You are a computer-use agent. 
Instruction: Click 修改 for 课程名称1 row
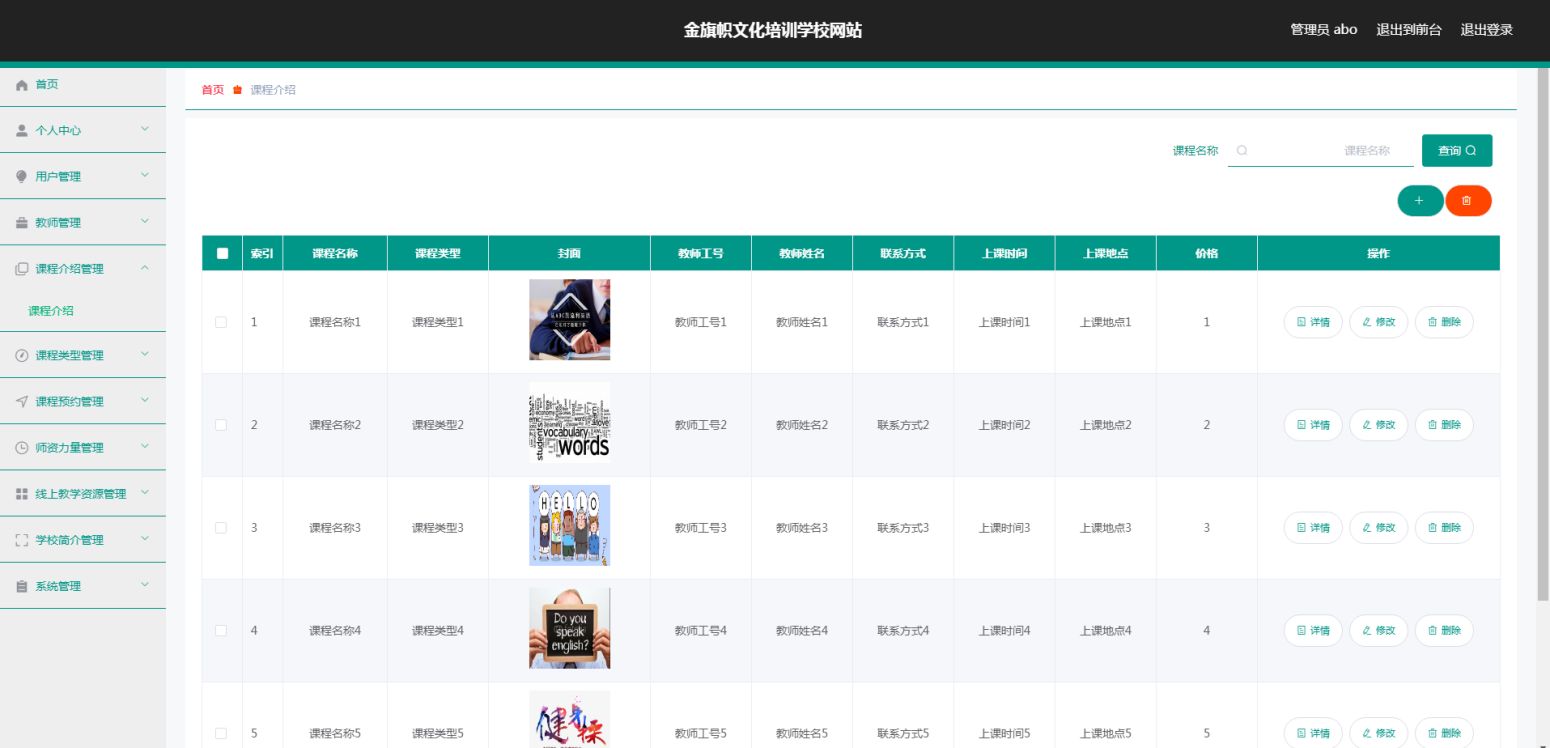click(1378, 322)
